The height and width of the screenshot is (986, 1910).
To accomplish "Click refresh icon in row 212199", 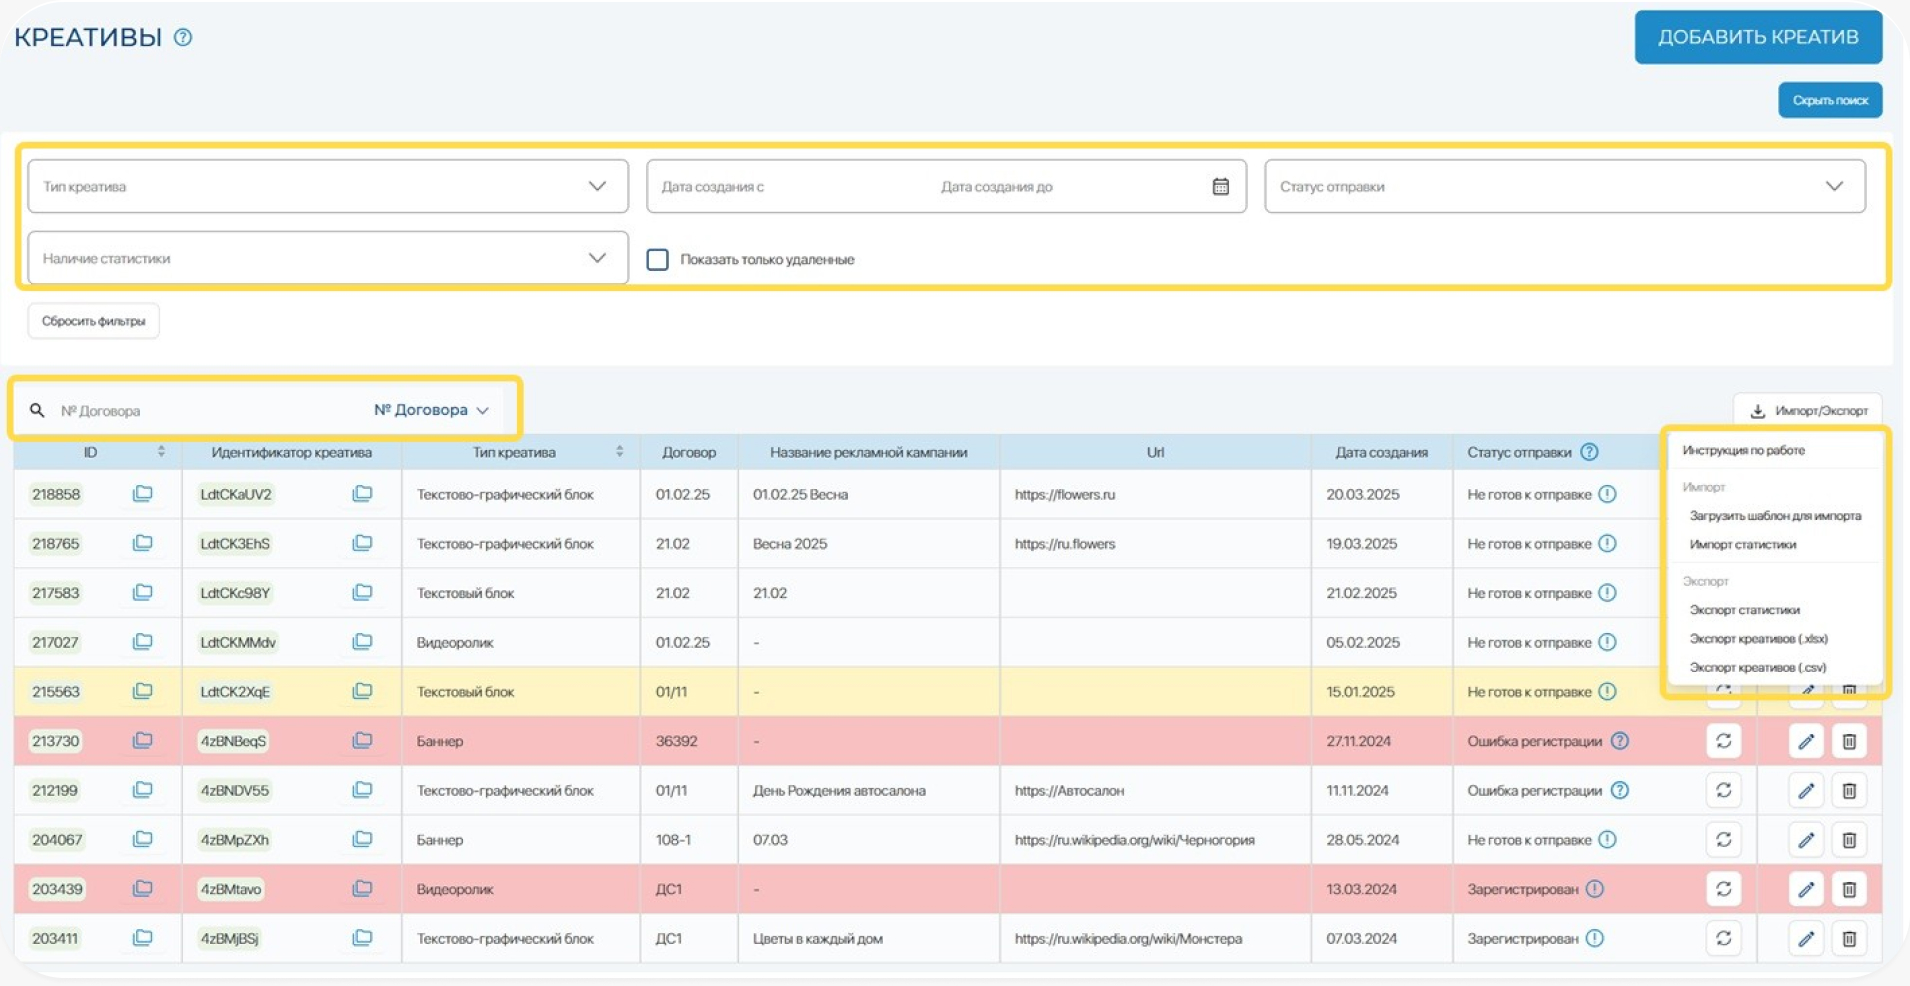I will tap(1724, 790).
